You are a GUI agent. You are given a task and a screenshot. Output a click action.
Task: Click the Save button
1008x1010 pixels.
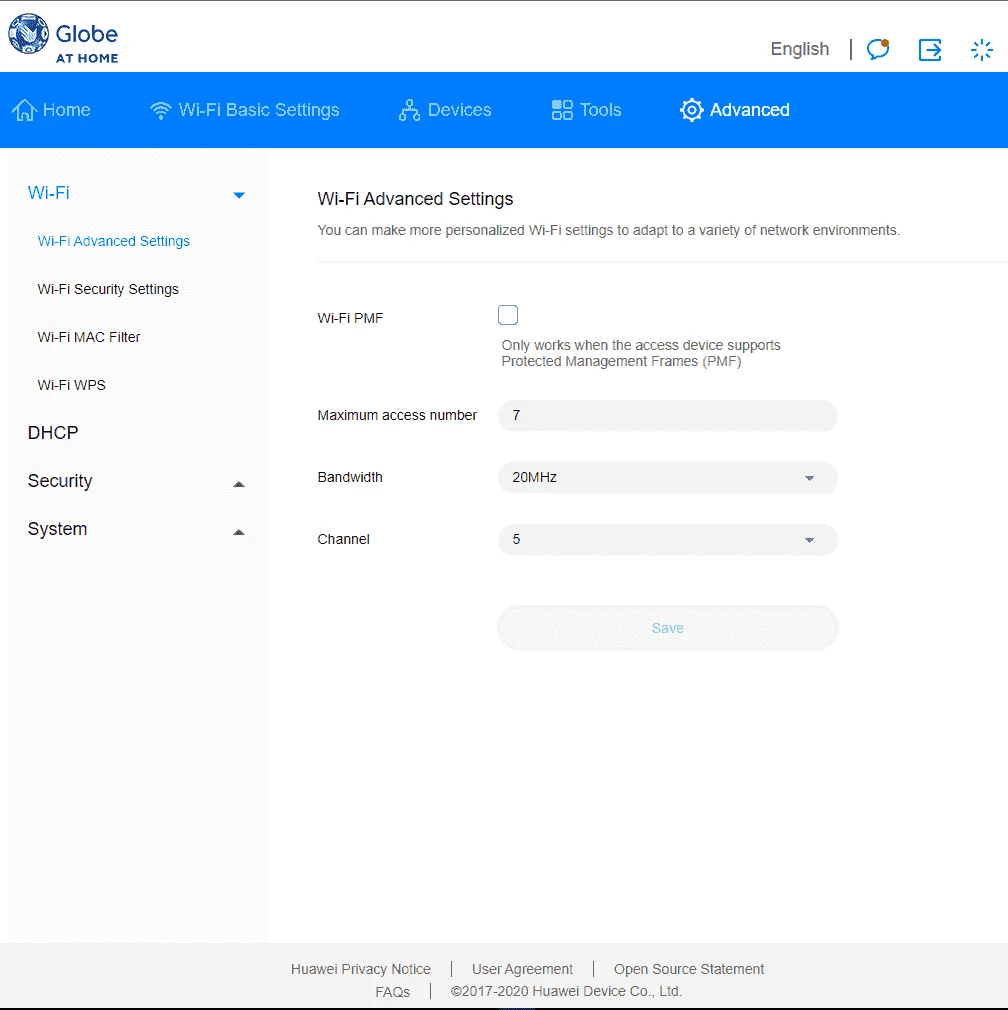coord(667,628)
